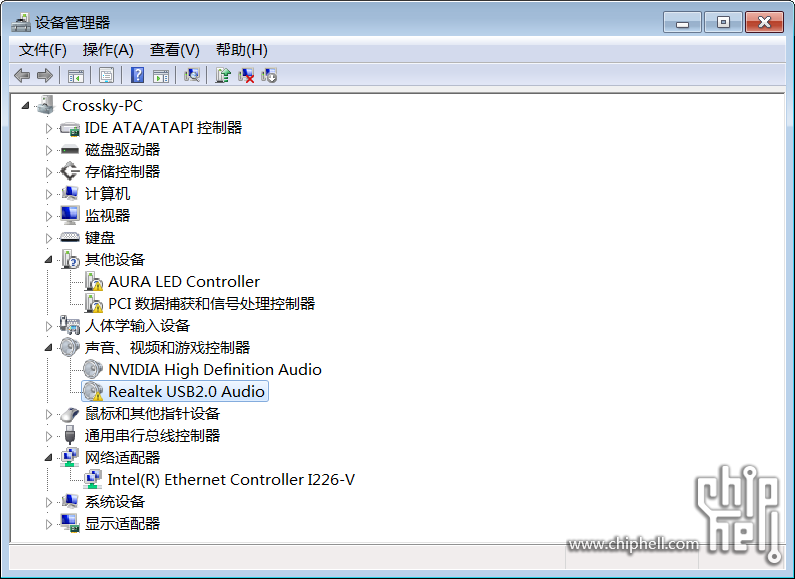
Task: Select PCI 数据捕获和信号处理控制器 entry
Action: (x=211, y=303)
